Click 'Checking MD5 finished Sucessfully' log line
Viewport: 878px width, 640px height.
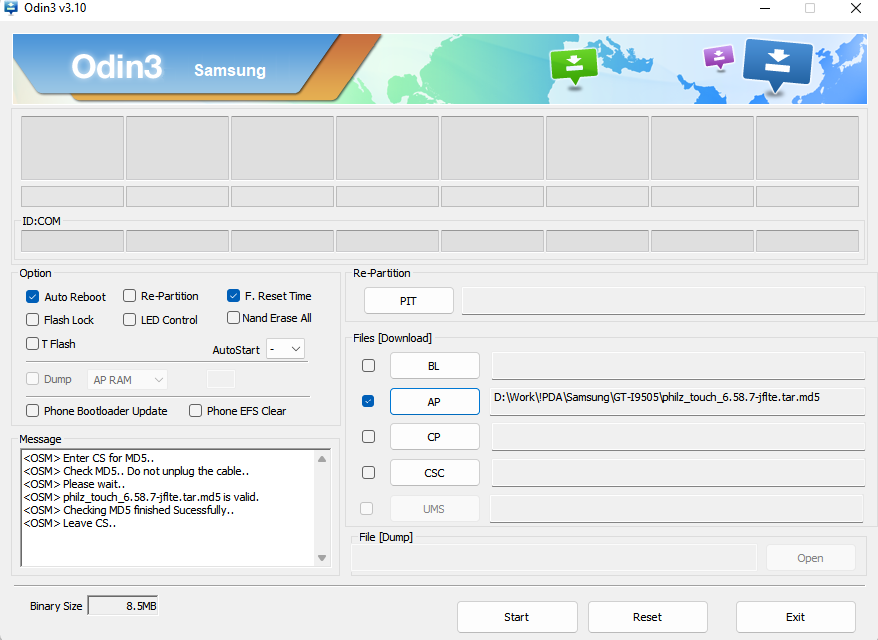[x=129, y=510]
